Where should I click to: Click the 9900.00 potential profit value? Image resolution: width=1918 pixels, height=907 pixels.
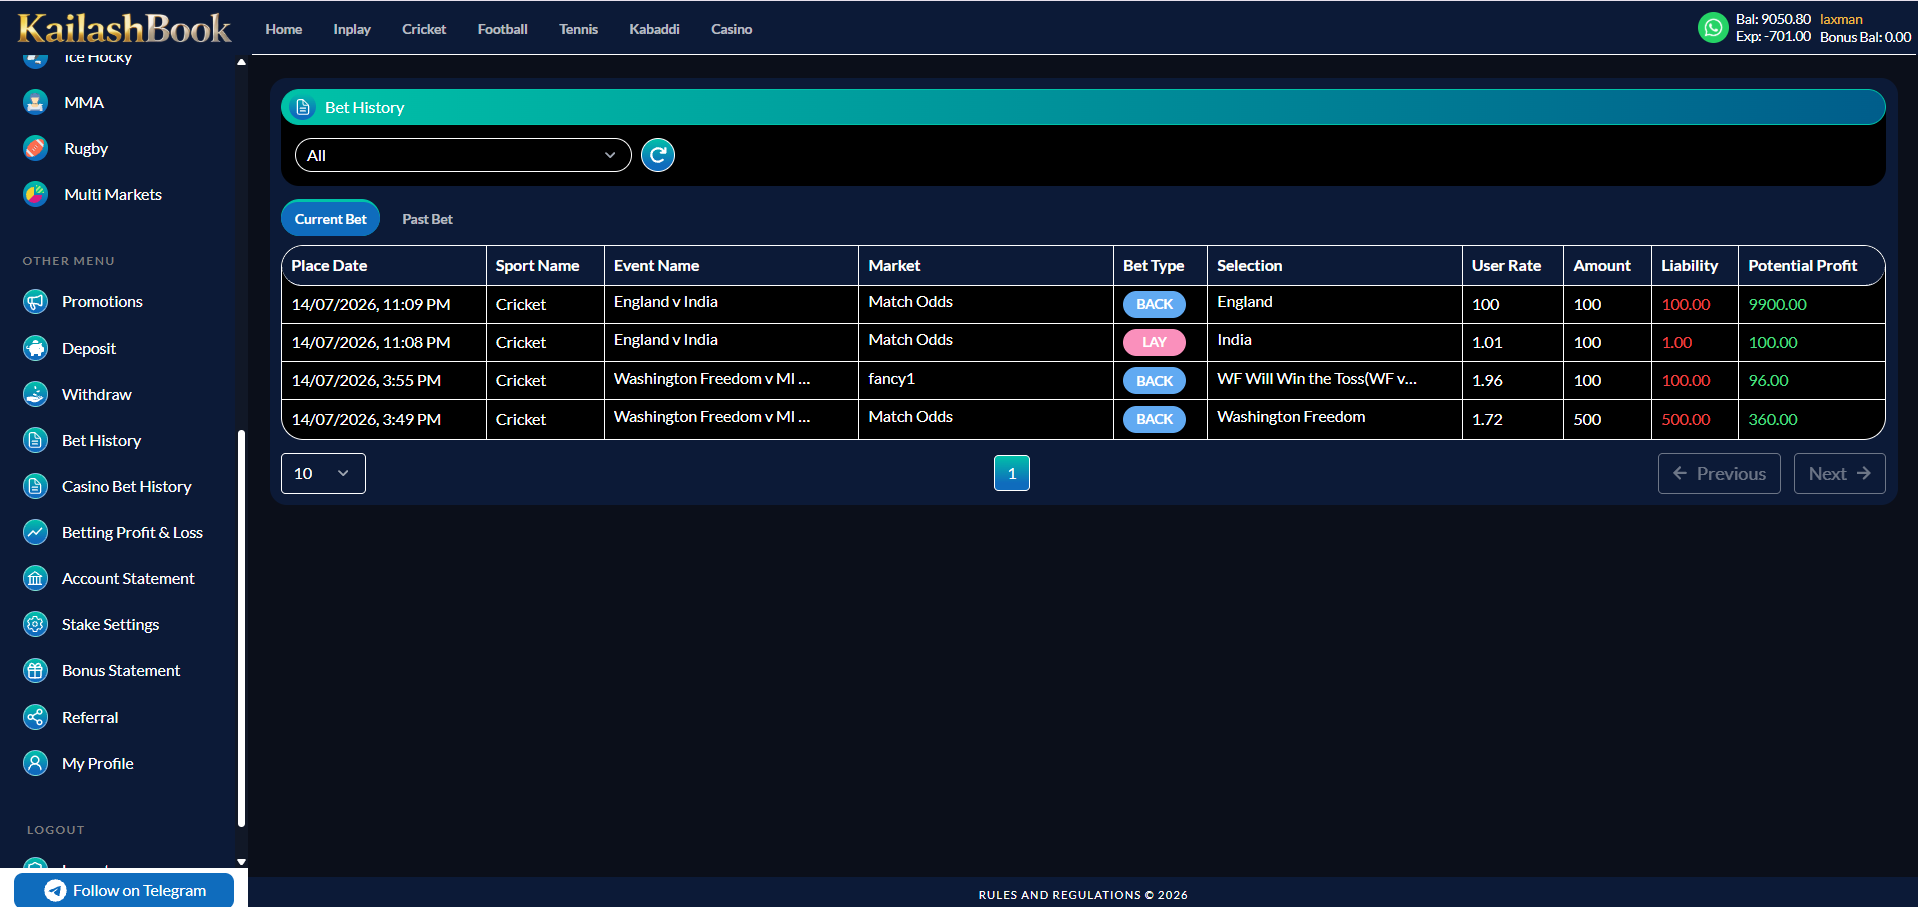1777,304
